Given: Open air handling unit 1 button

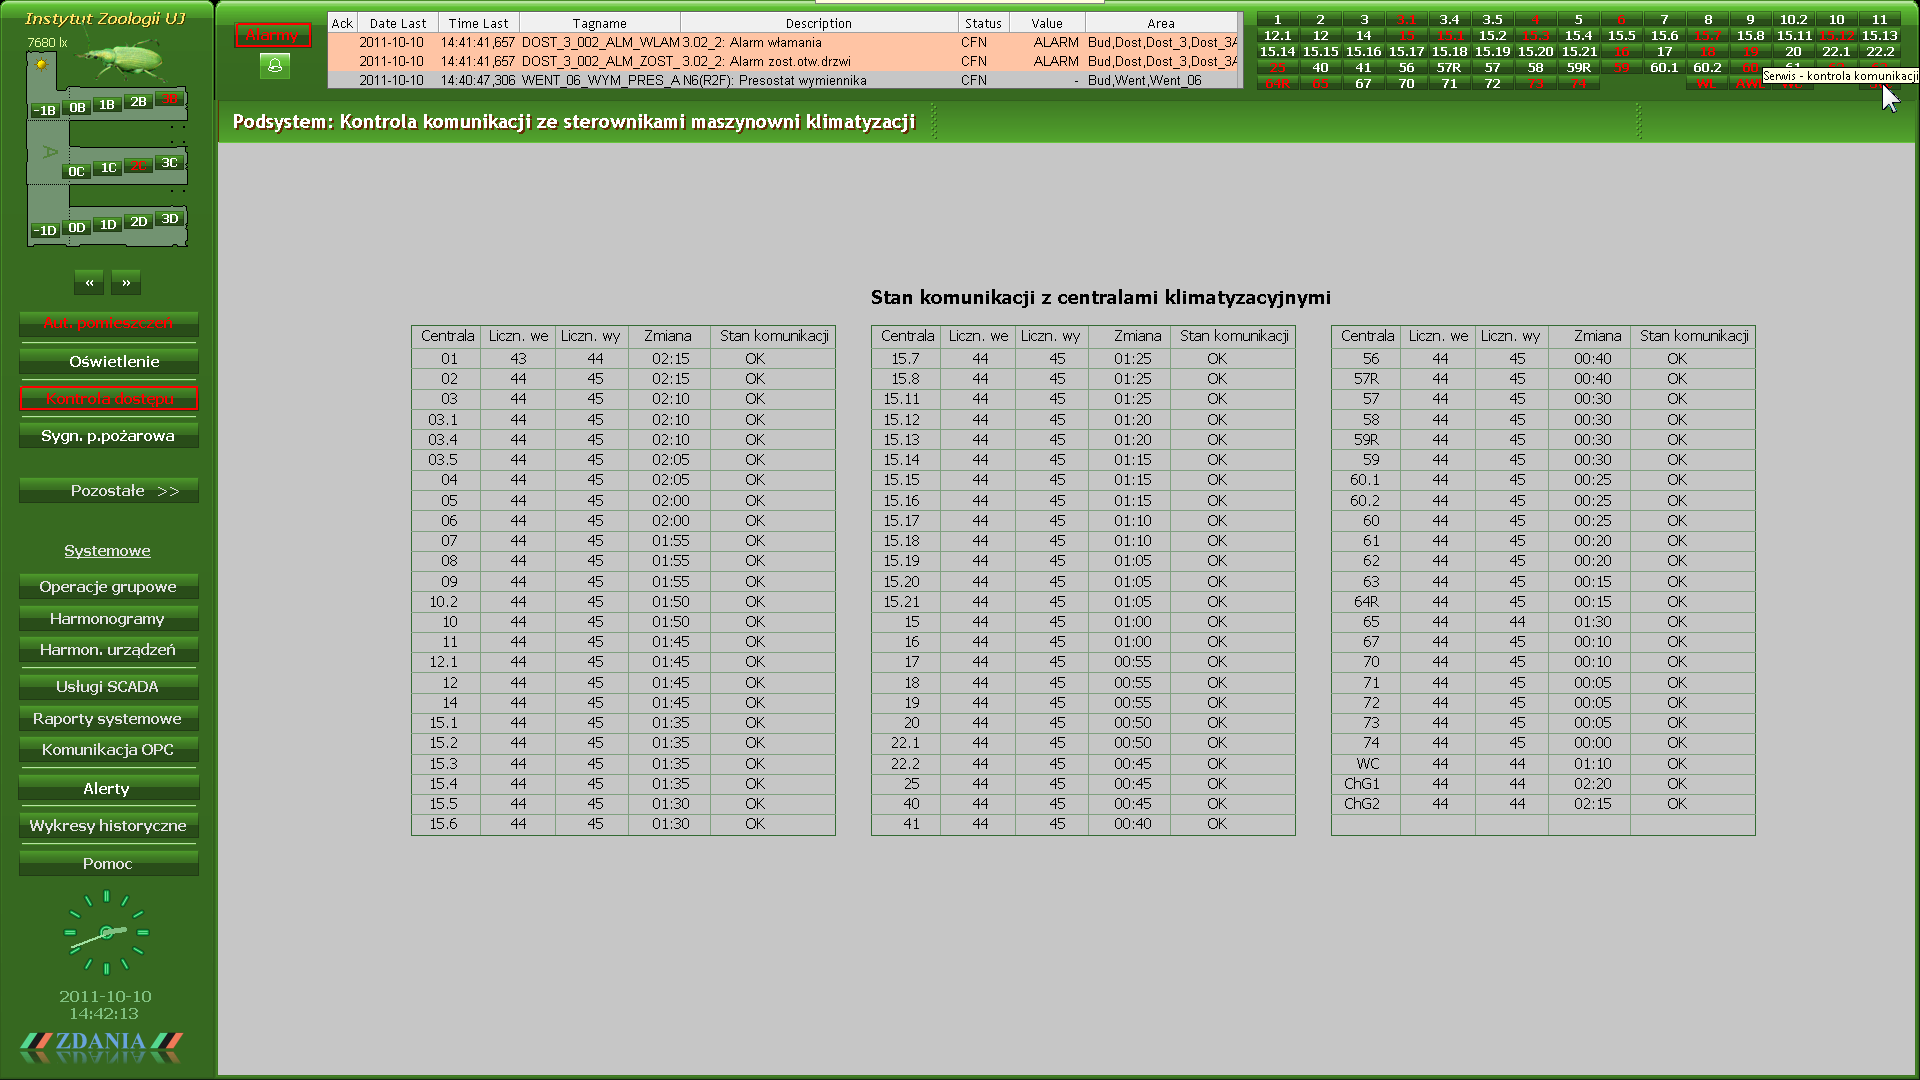Looking at the screenshot, I should tap(1277, 19).
